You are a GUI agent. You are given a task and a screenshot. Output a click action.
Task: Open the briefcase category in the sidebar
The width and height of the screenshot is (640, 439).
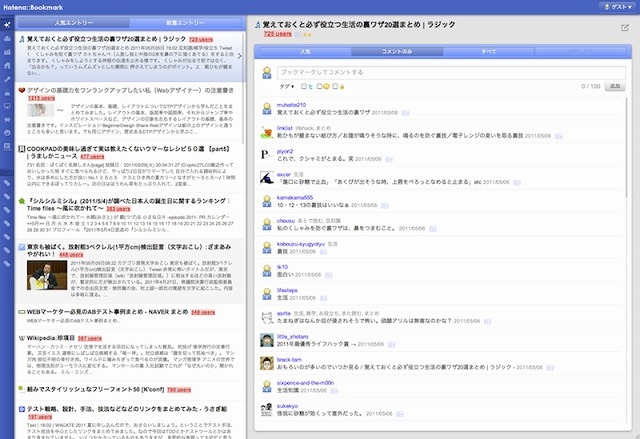7,38
